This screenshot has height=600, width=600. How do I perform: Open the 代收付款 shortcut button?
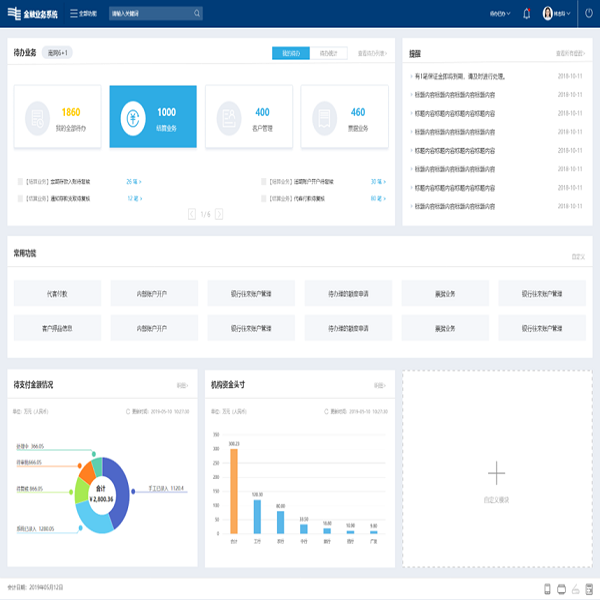[57, 293]
